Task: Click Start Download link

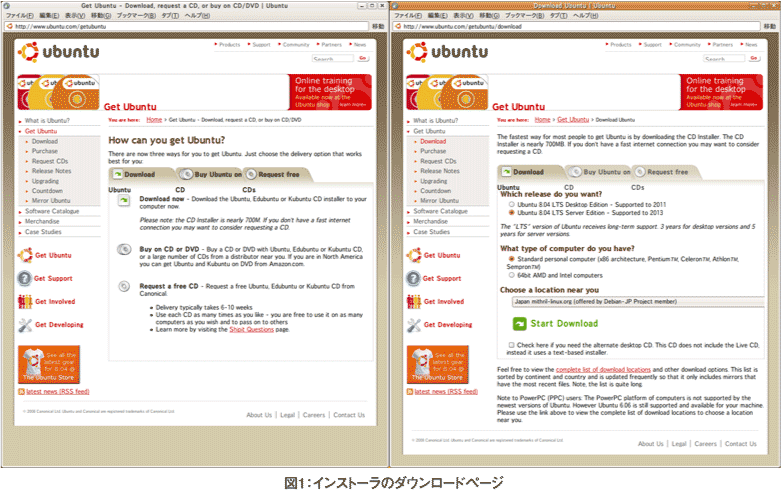Action: coord(564,324)
